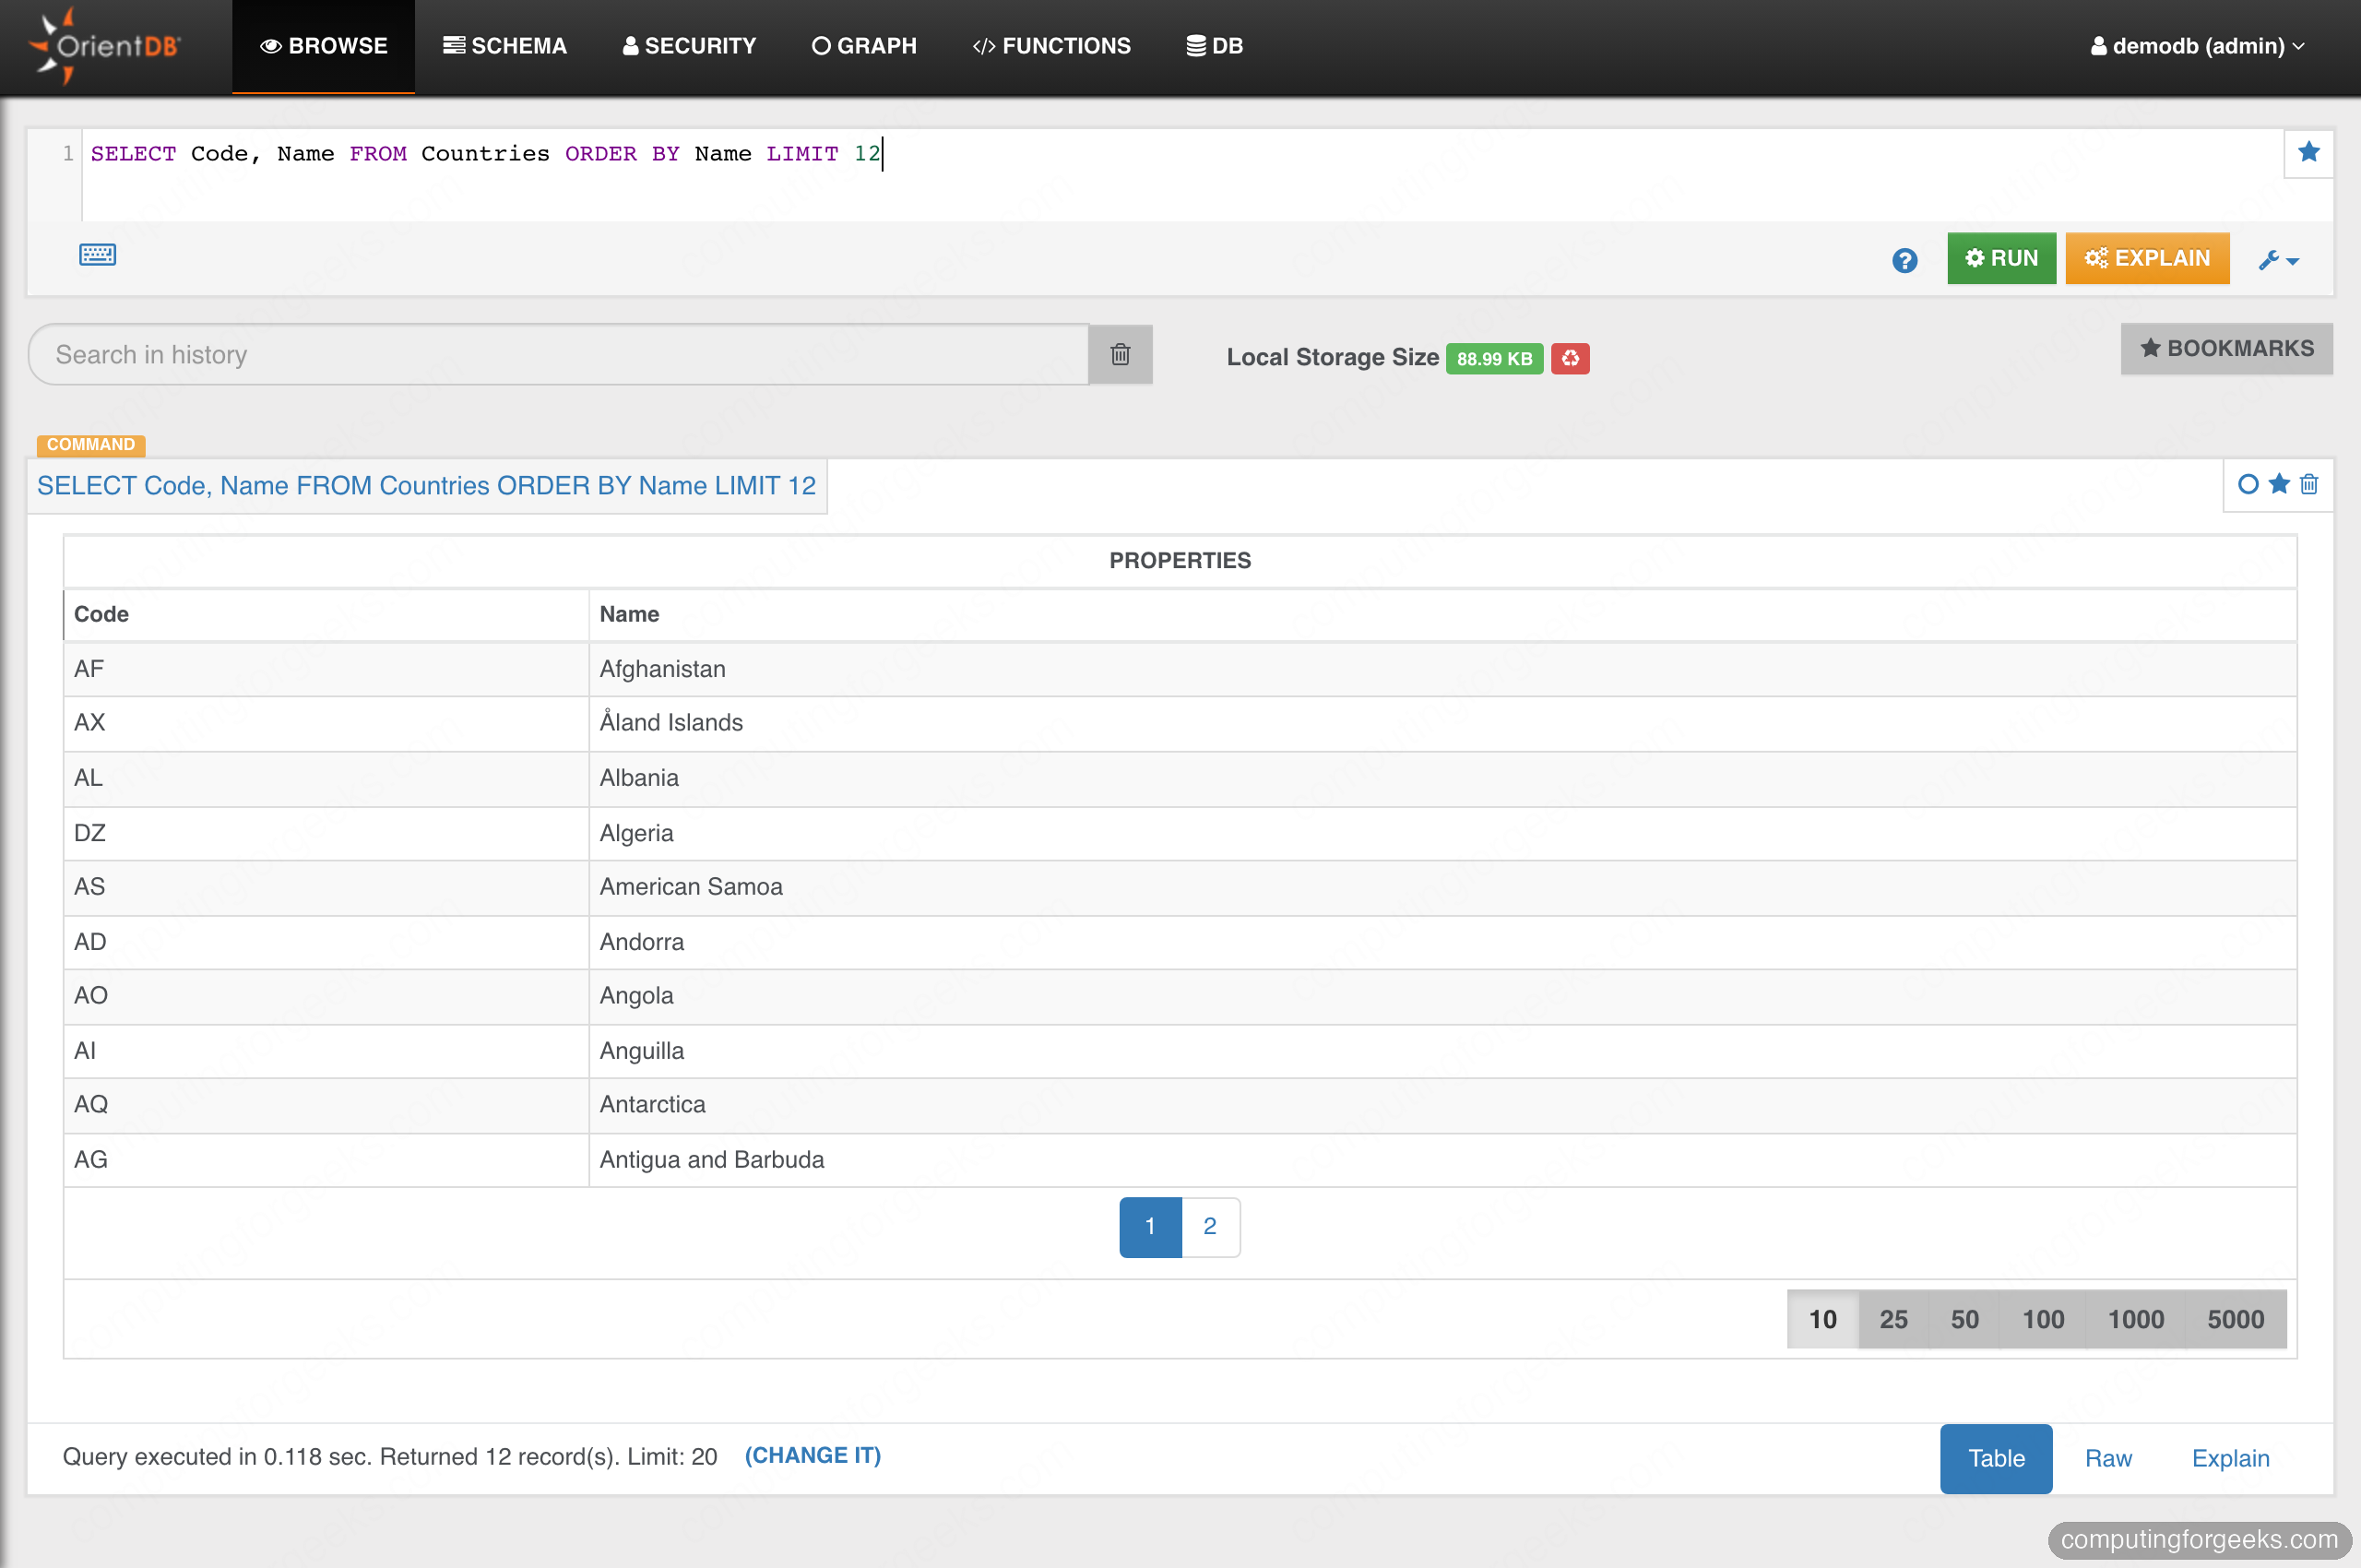Click the AQ code cell
2361x1568 pixels.
click(x=326, y=1105)
